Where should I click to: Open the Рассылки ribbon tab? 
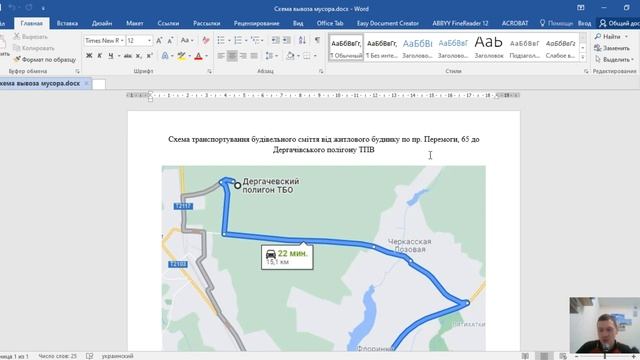coord(207,23)
